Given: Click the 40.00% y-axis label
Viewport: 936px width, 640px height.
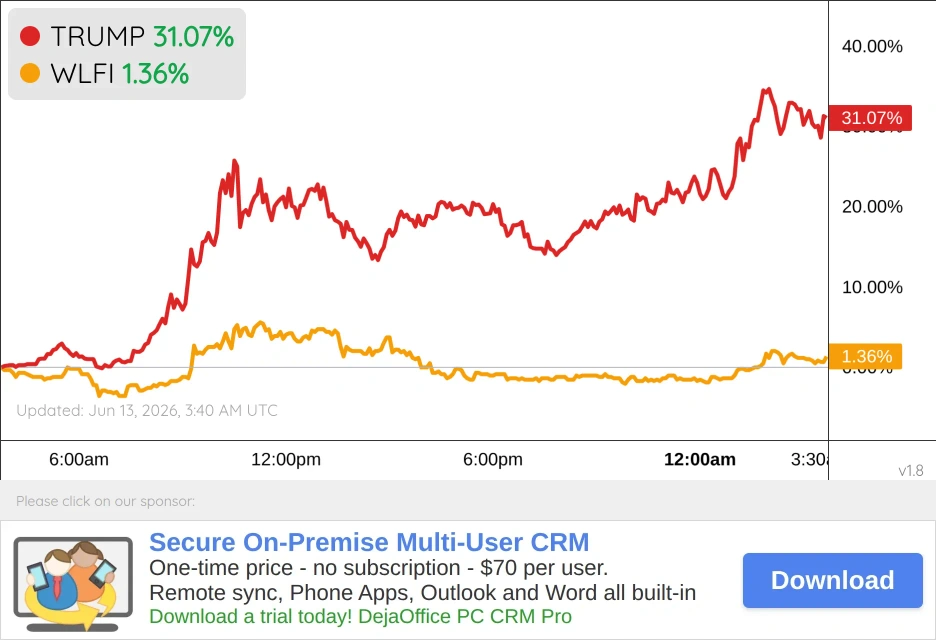Looking at the screenshot, I should pyautogui.click(x=872, y=46).
